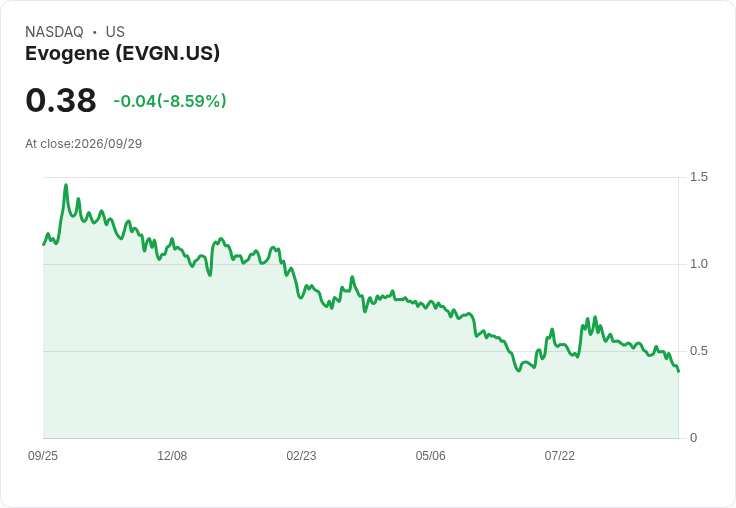736x508 pixels.
Task: Click the 07/22 date axis label
Action: (560, 456)
